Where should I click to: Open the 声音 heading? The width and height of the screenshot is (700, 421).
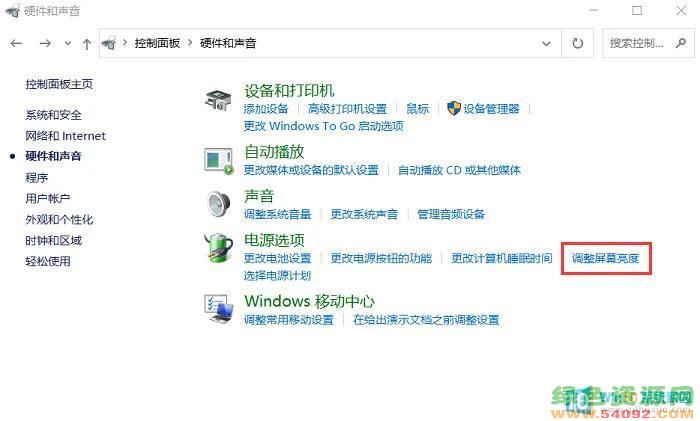click(259, 196)
